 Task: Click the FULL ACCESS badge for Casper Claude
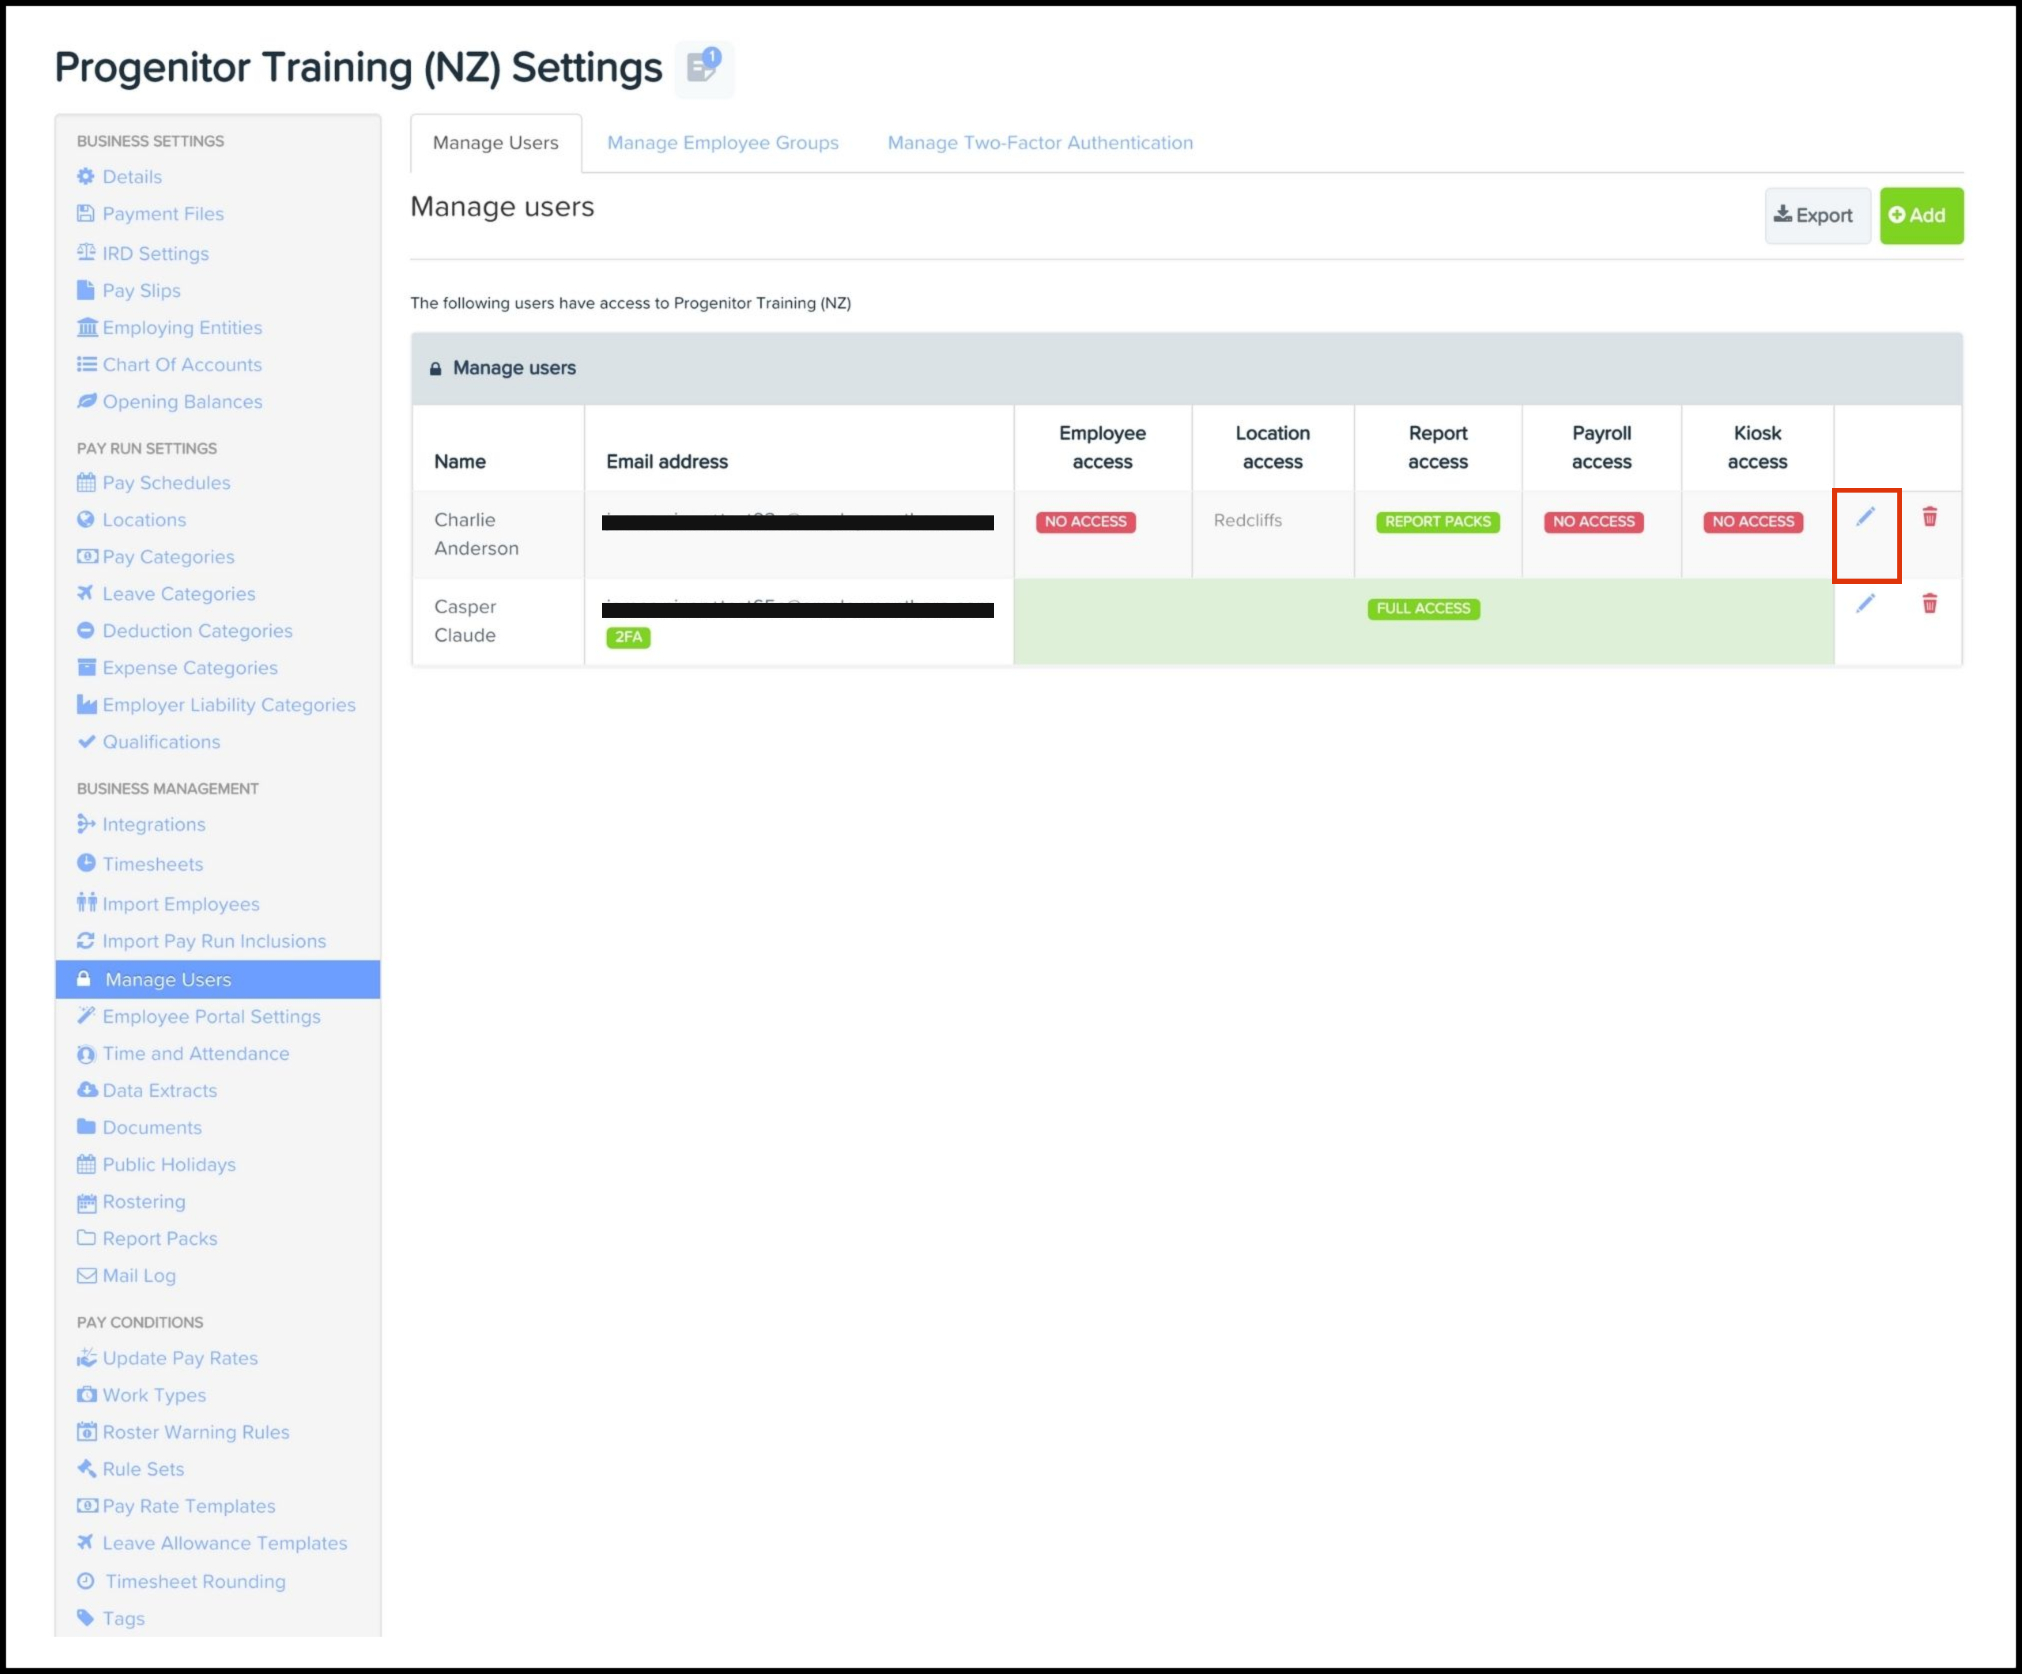1422,609
